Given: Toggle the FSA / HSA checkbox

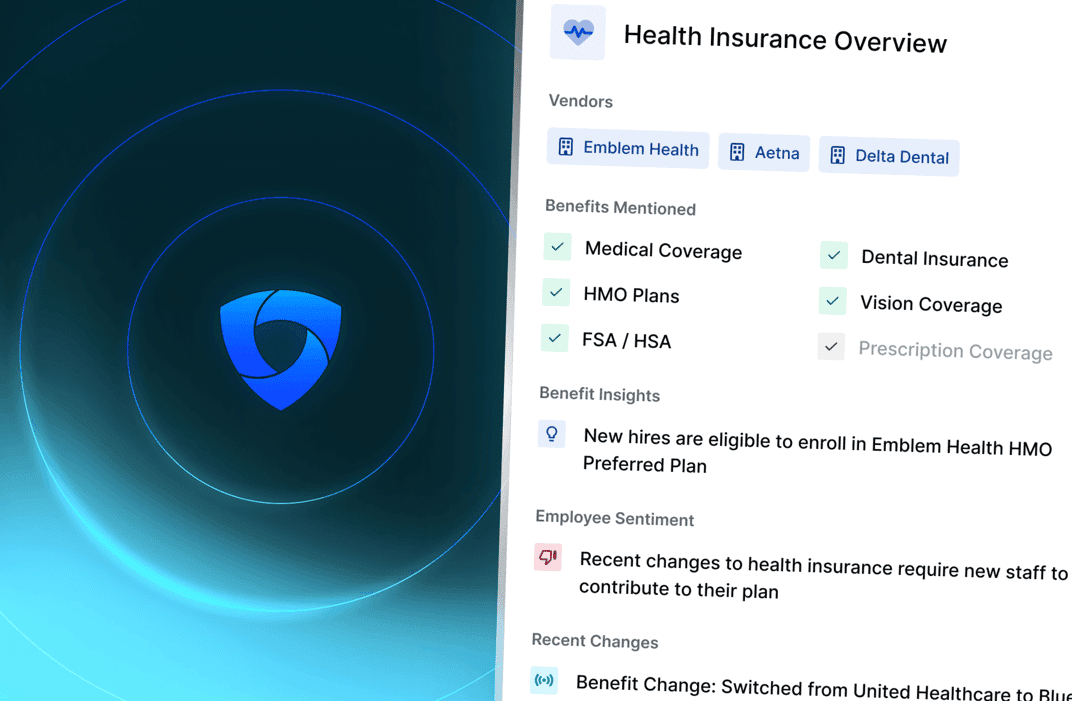Looking at the screenshot, I should pyautogui.click(x=554, y=338).
